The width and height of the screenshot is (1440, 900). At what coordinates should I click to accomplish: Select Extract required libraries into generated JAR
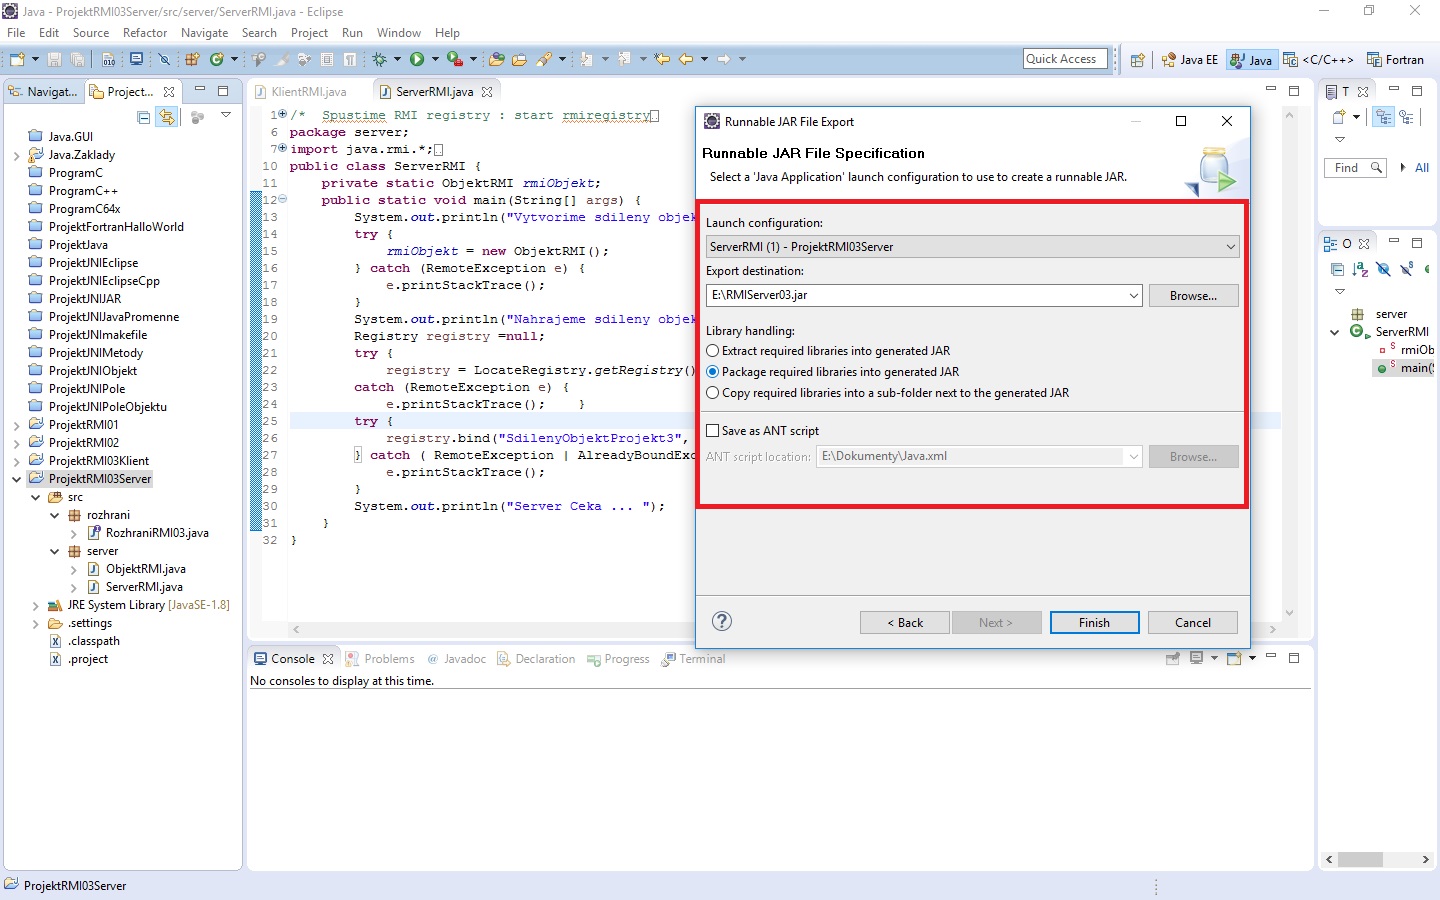click(x=712, y=351)
